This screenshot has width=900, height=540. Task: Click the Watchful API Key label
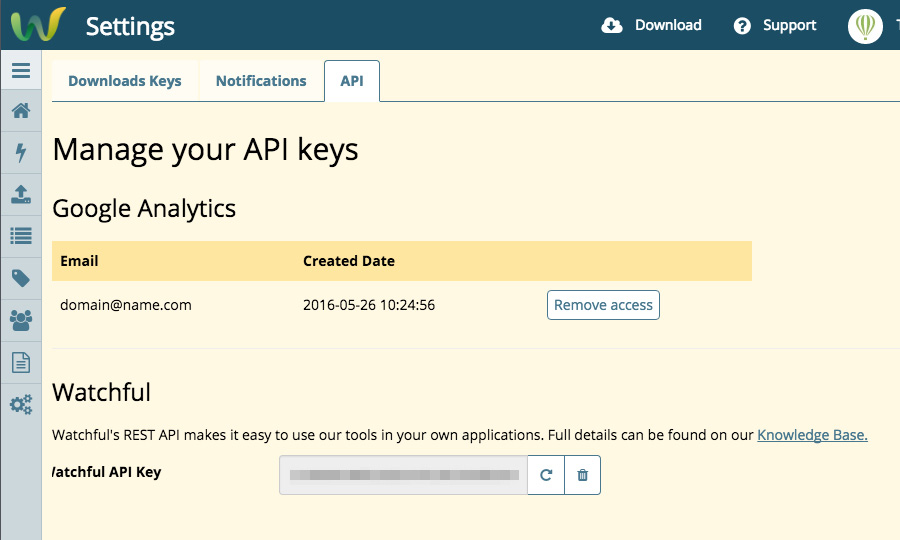[107, 472]
